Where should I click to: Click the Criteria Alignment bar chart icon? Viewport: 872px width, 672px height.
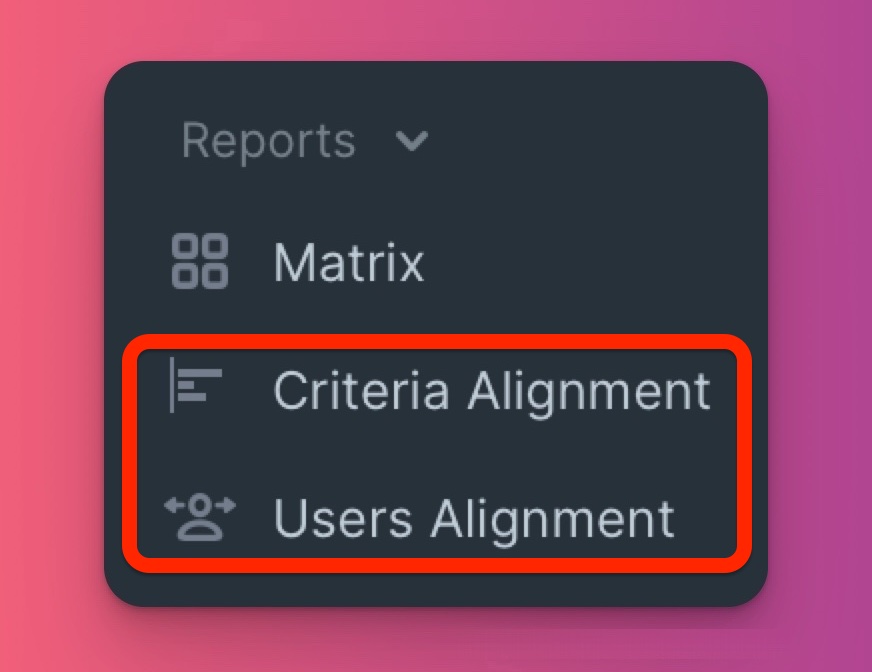pos(196,385)
